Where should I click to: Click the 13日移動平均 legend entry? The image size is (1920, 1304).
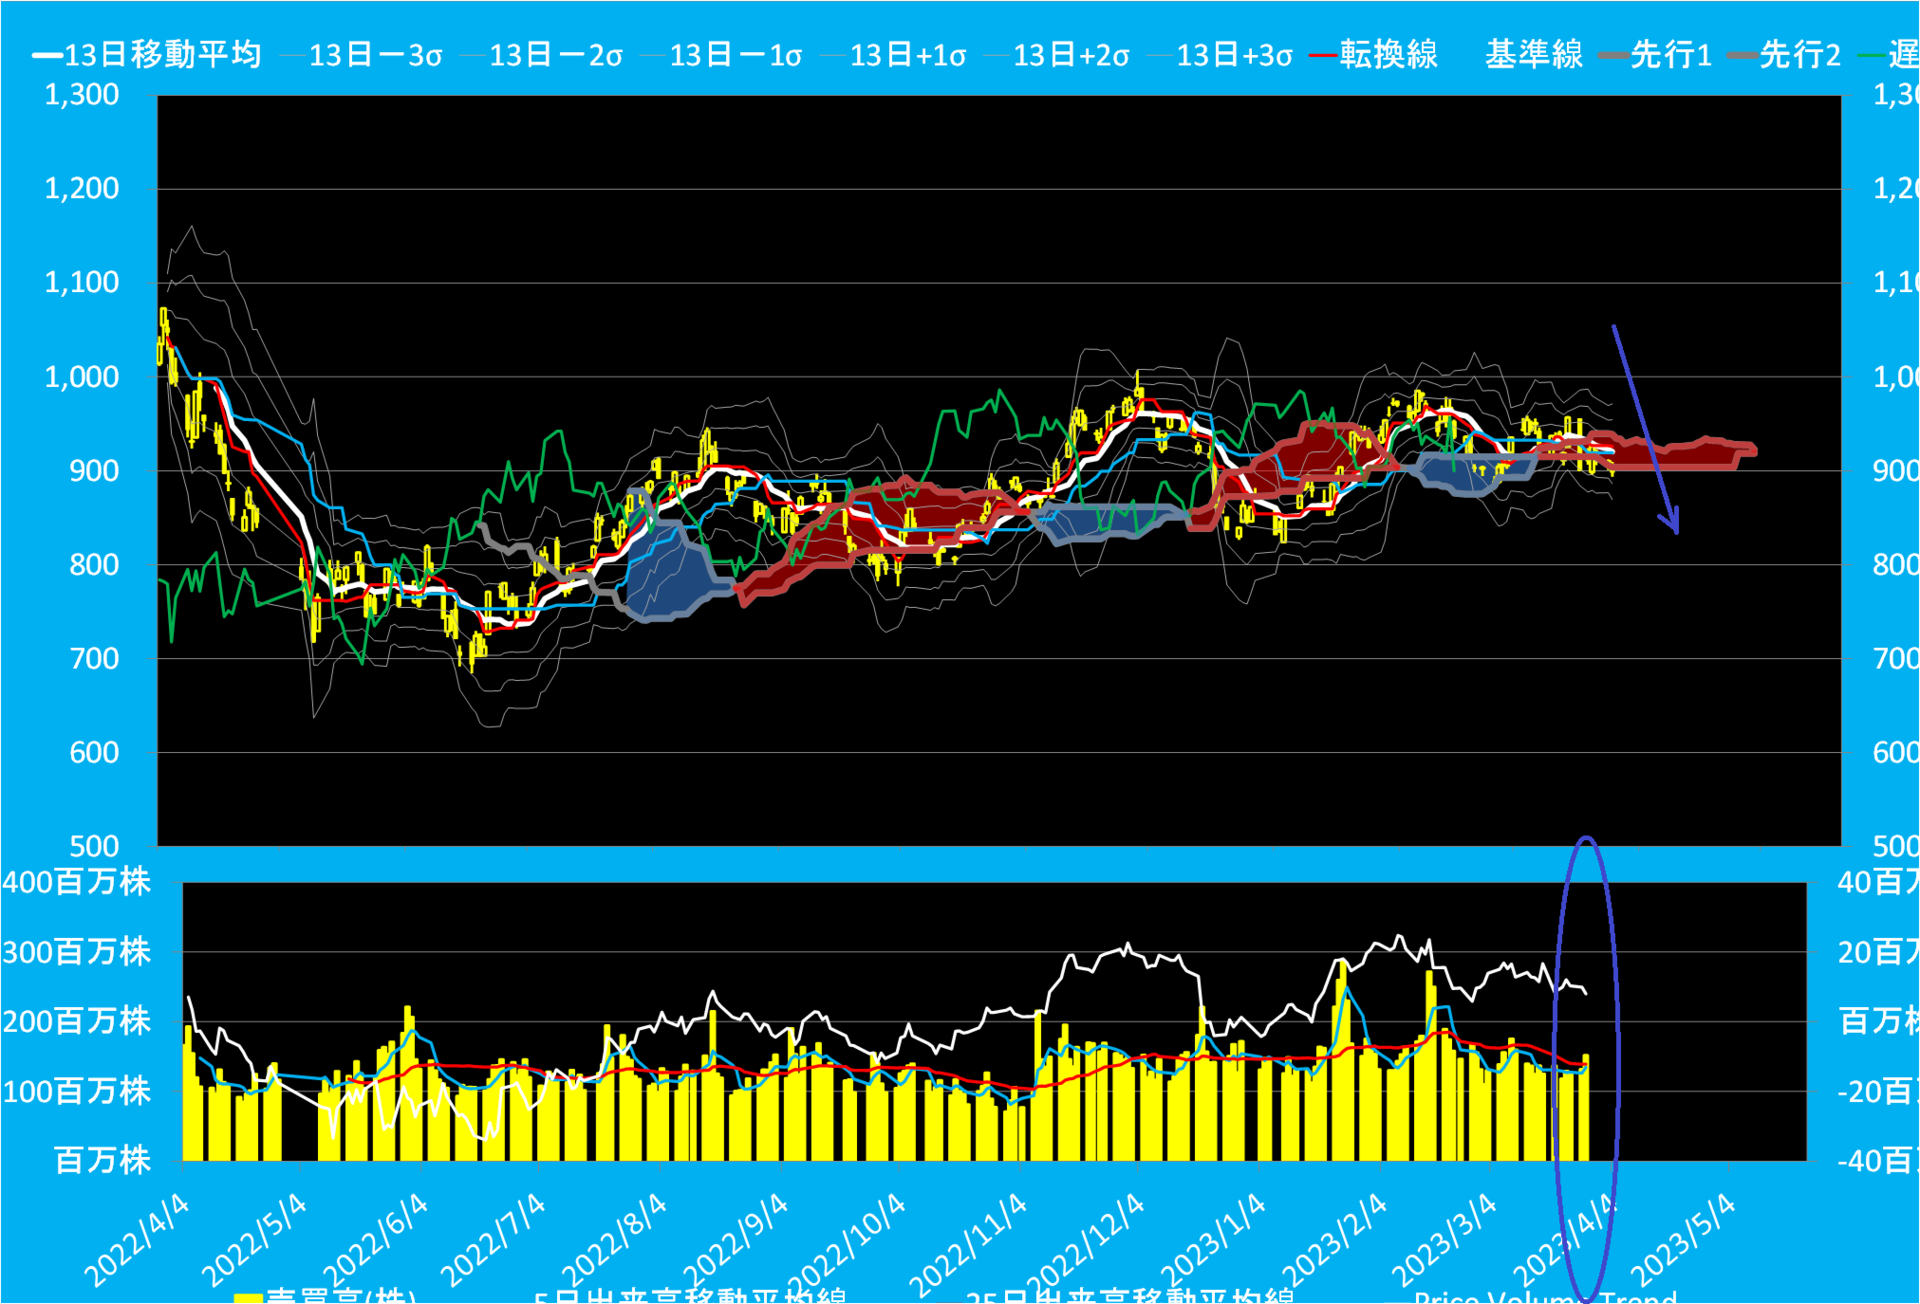[x=147, y=55]
